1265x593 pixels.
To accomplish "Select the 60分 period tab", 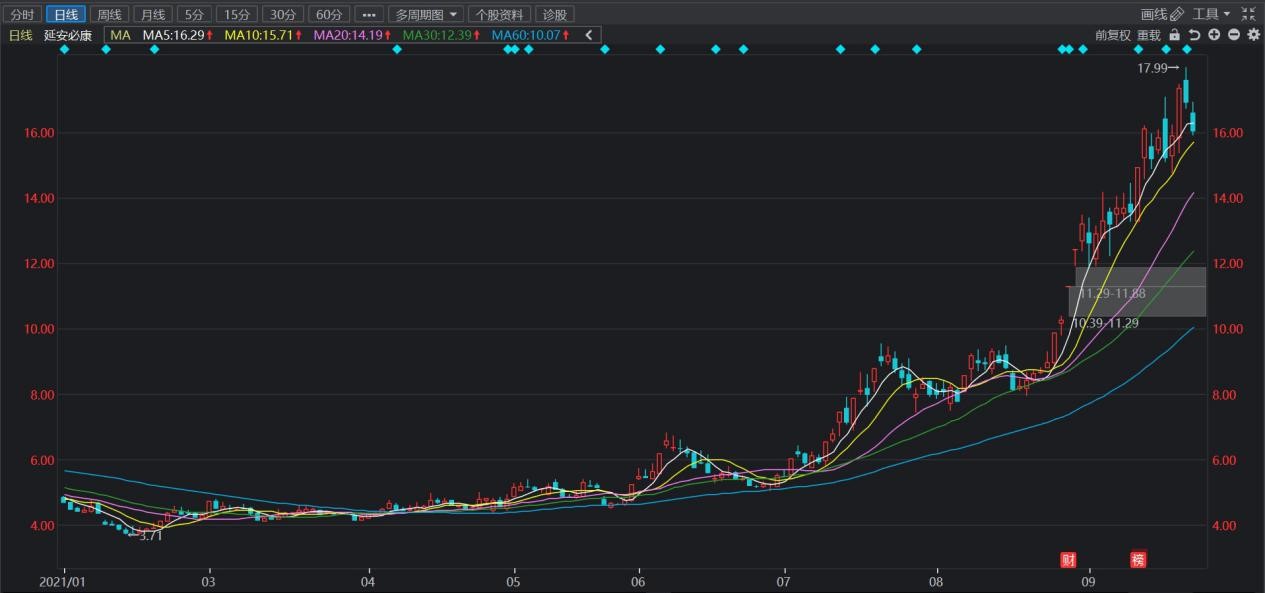I will point(328,15).
